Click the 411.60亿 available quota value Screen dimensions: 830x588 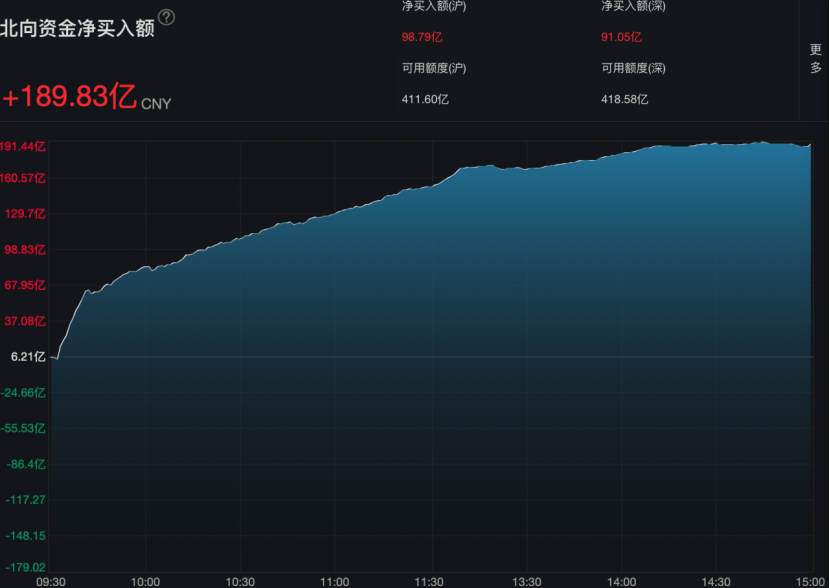coord(425,99)
